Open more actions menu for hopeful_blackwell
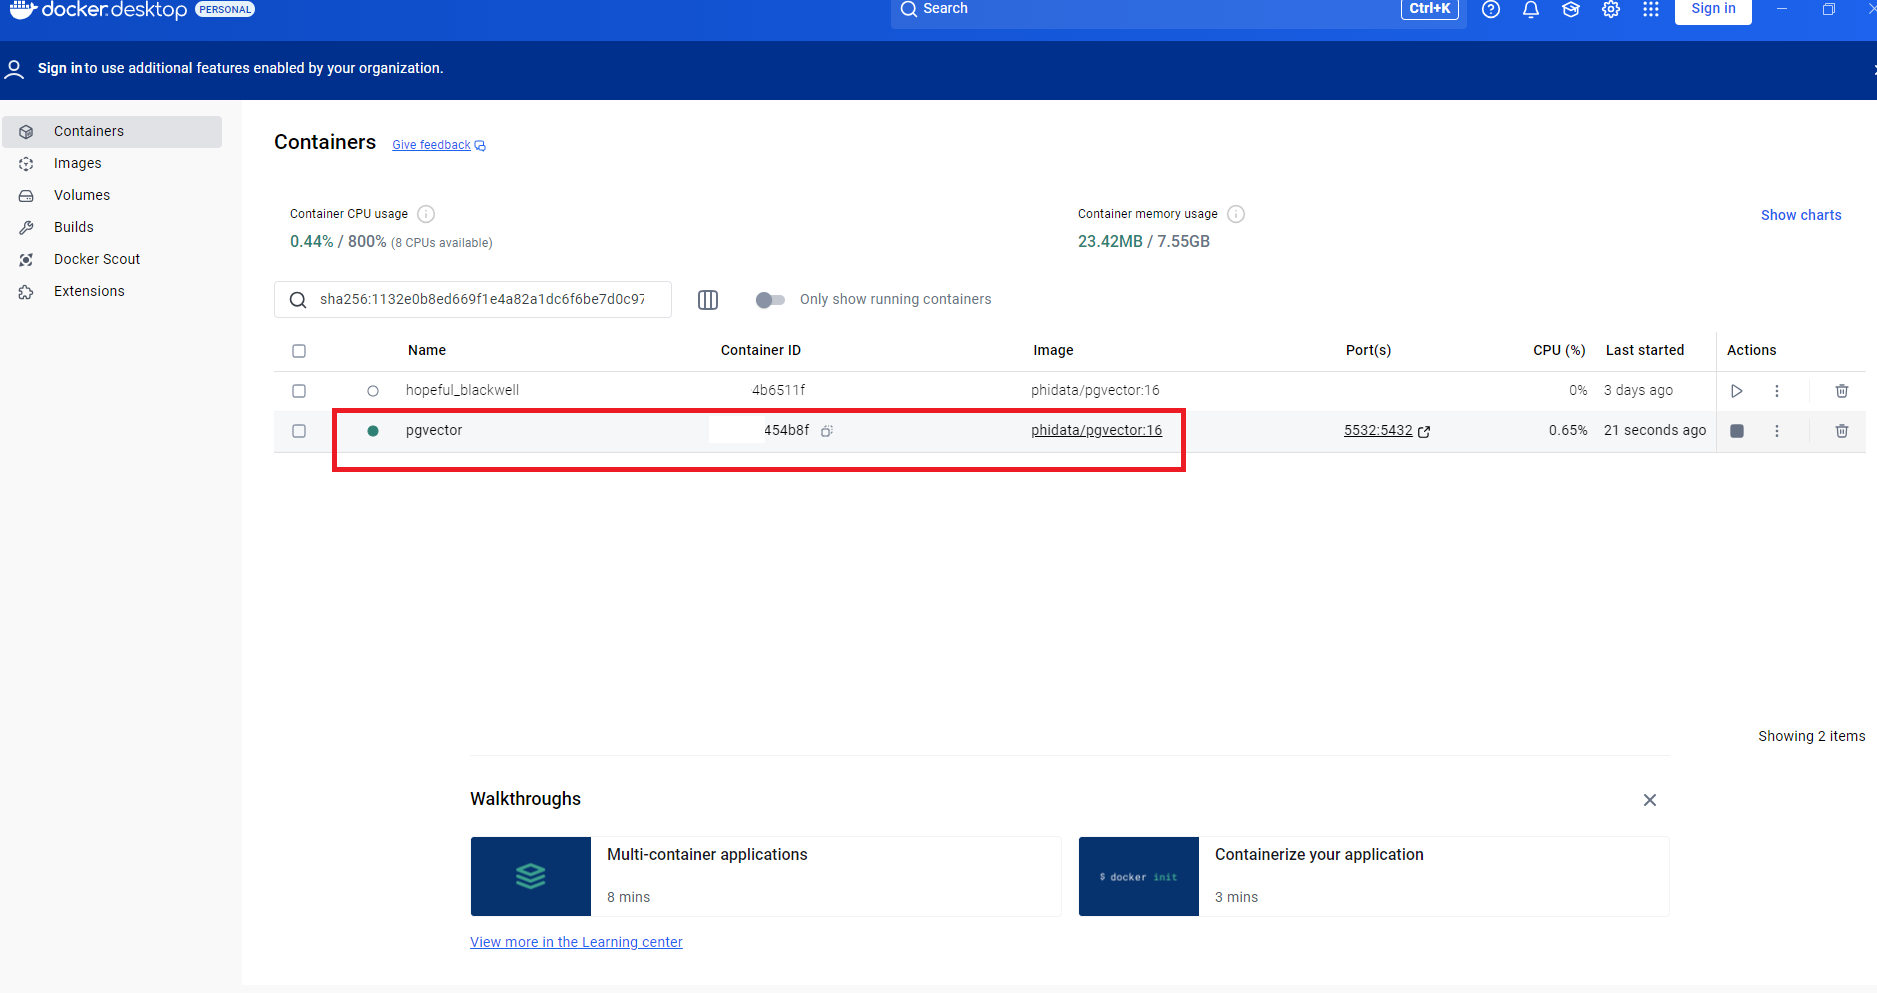 [1777, 391]
